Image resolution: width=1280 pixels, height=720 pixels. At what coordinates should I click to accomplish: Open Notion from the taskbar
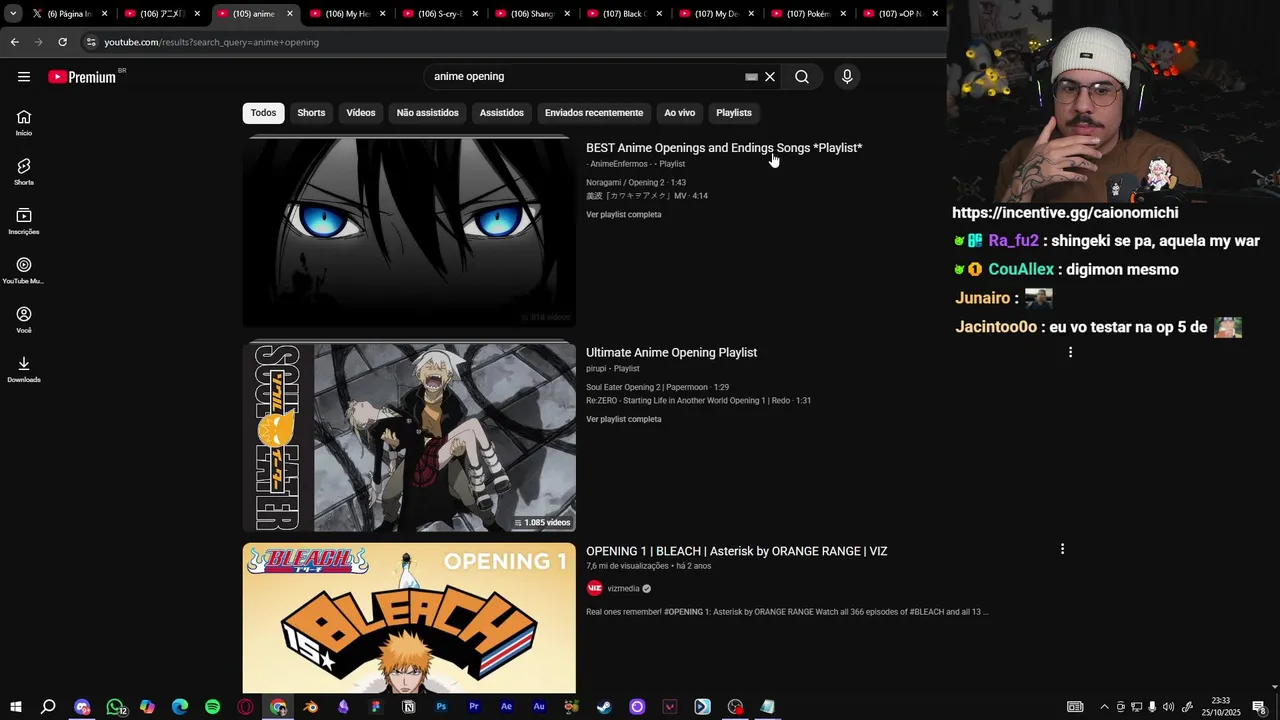pyautogui.click(x=408, y=707)
